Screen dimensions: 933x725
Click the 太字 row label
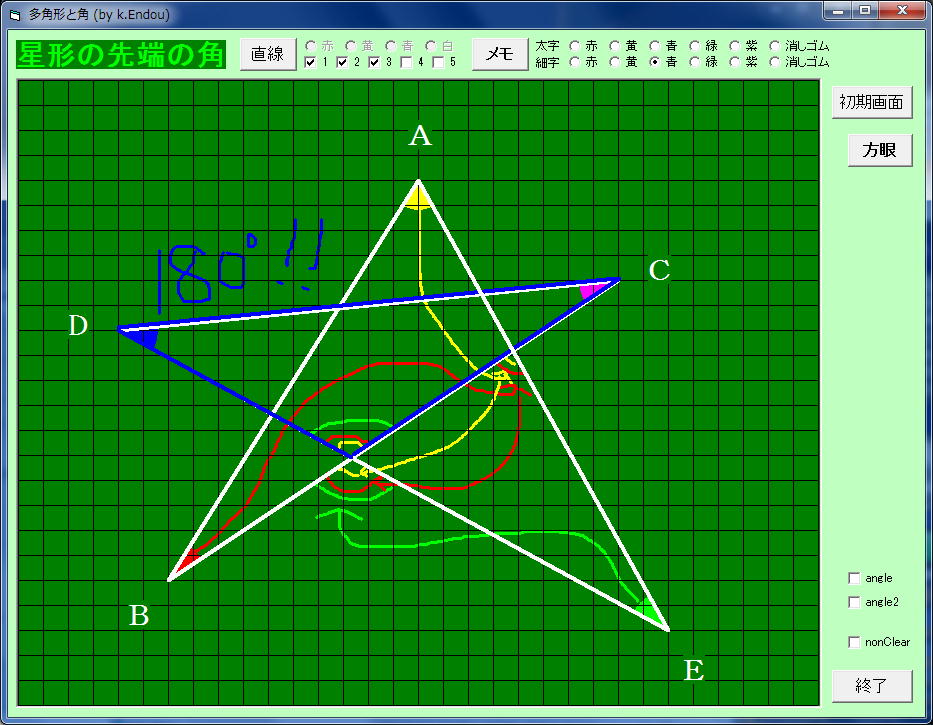547,46
